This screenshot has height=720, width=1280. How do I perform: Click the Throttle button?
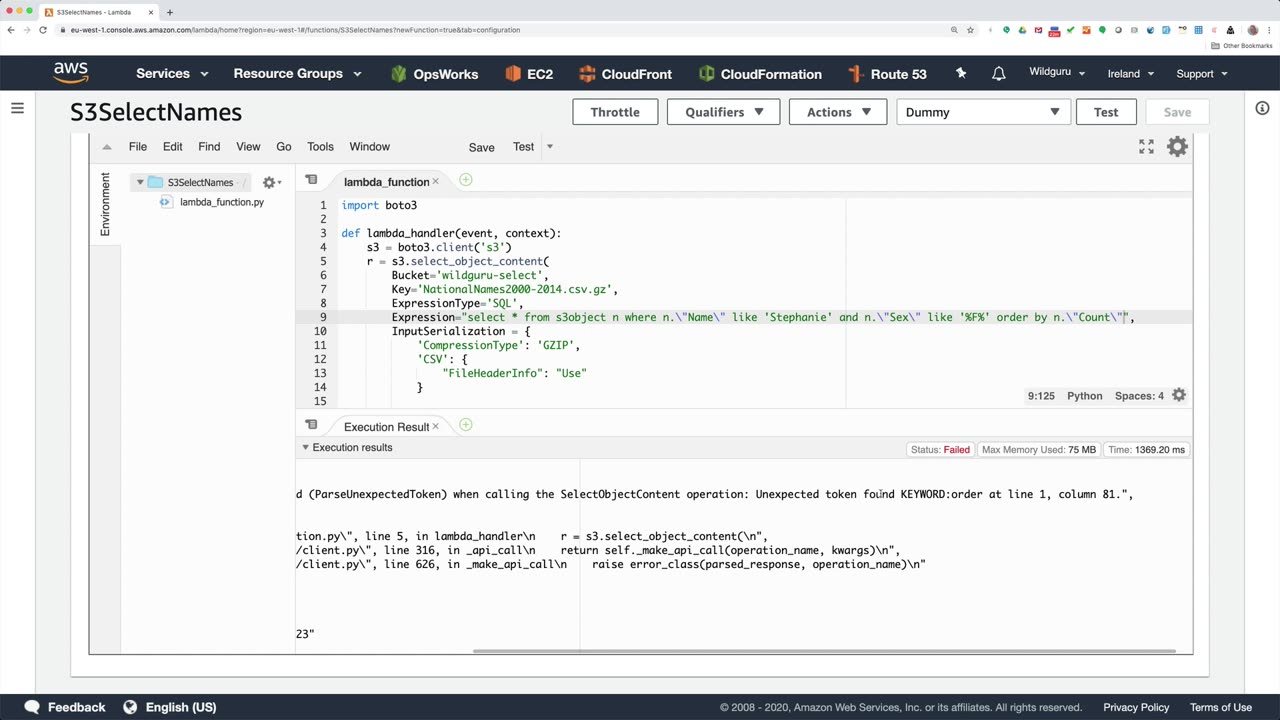615,112
